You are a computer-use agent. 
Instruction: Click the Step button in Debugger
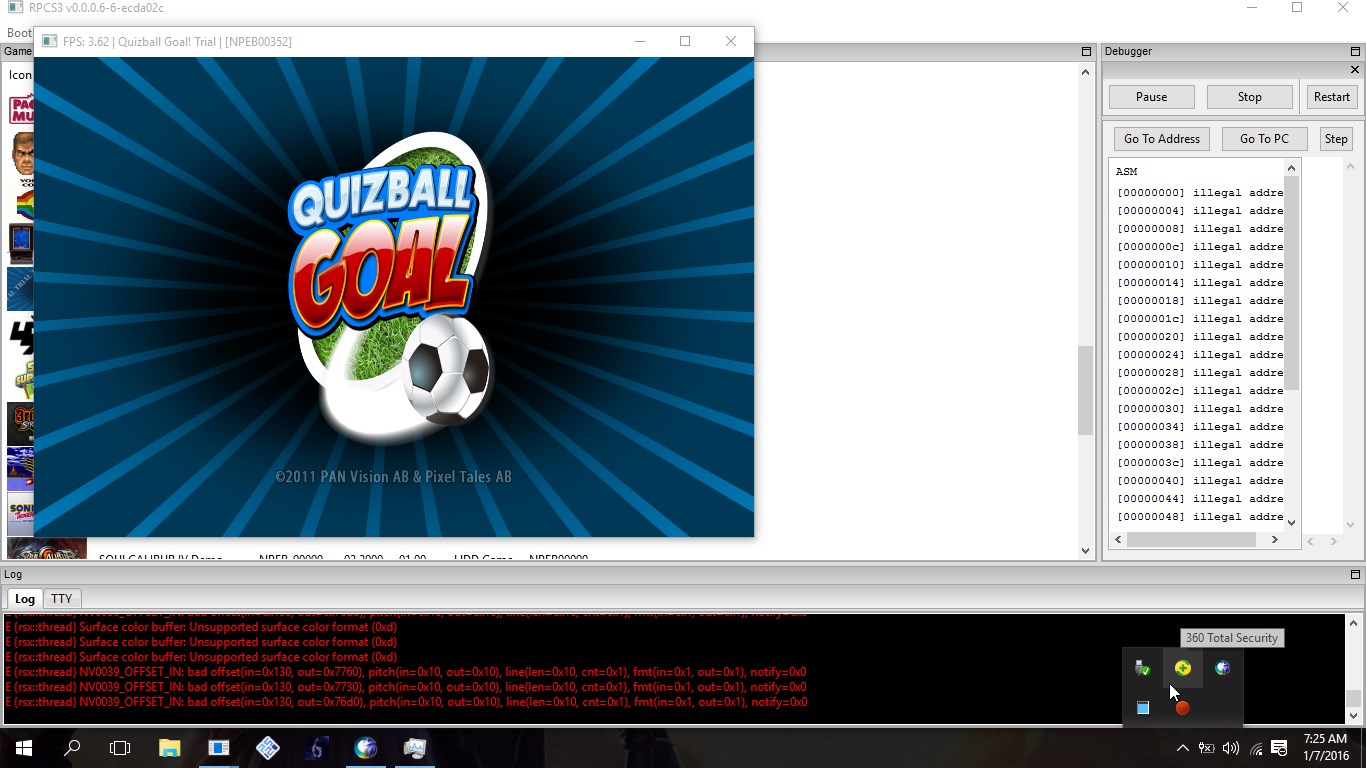(1336, 139)
